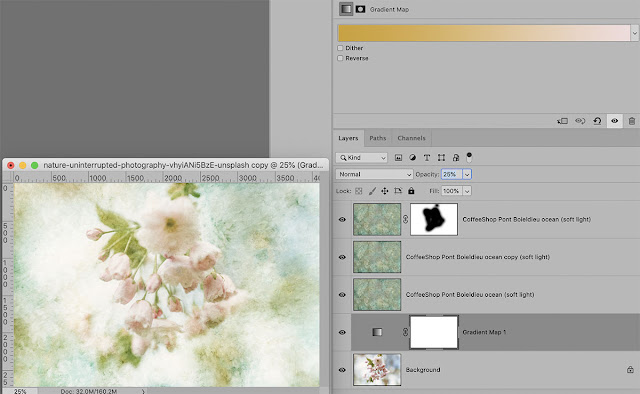Open the gradient picker dropdown arrow
This screenshot has width=640, height=394.
tap(635, 33)
